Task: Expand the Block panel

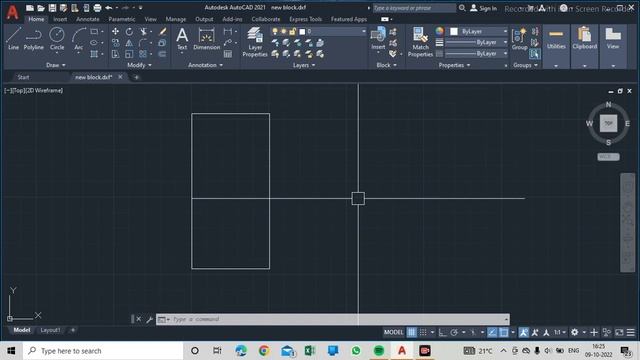Action: 386,65
